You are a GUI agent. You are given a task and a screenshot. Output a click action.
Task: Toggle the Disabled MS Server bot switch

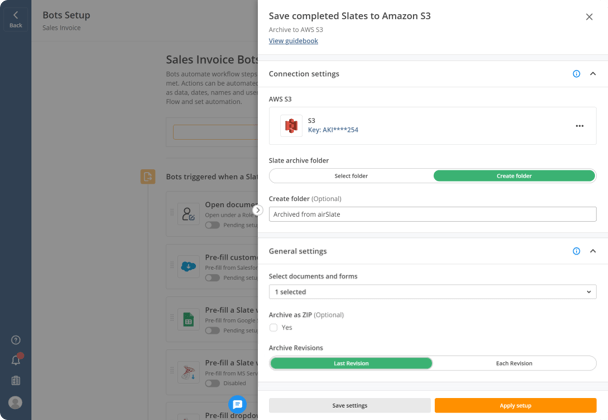coord(212,383)
